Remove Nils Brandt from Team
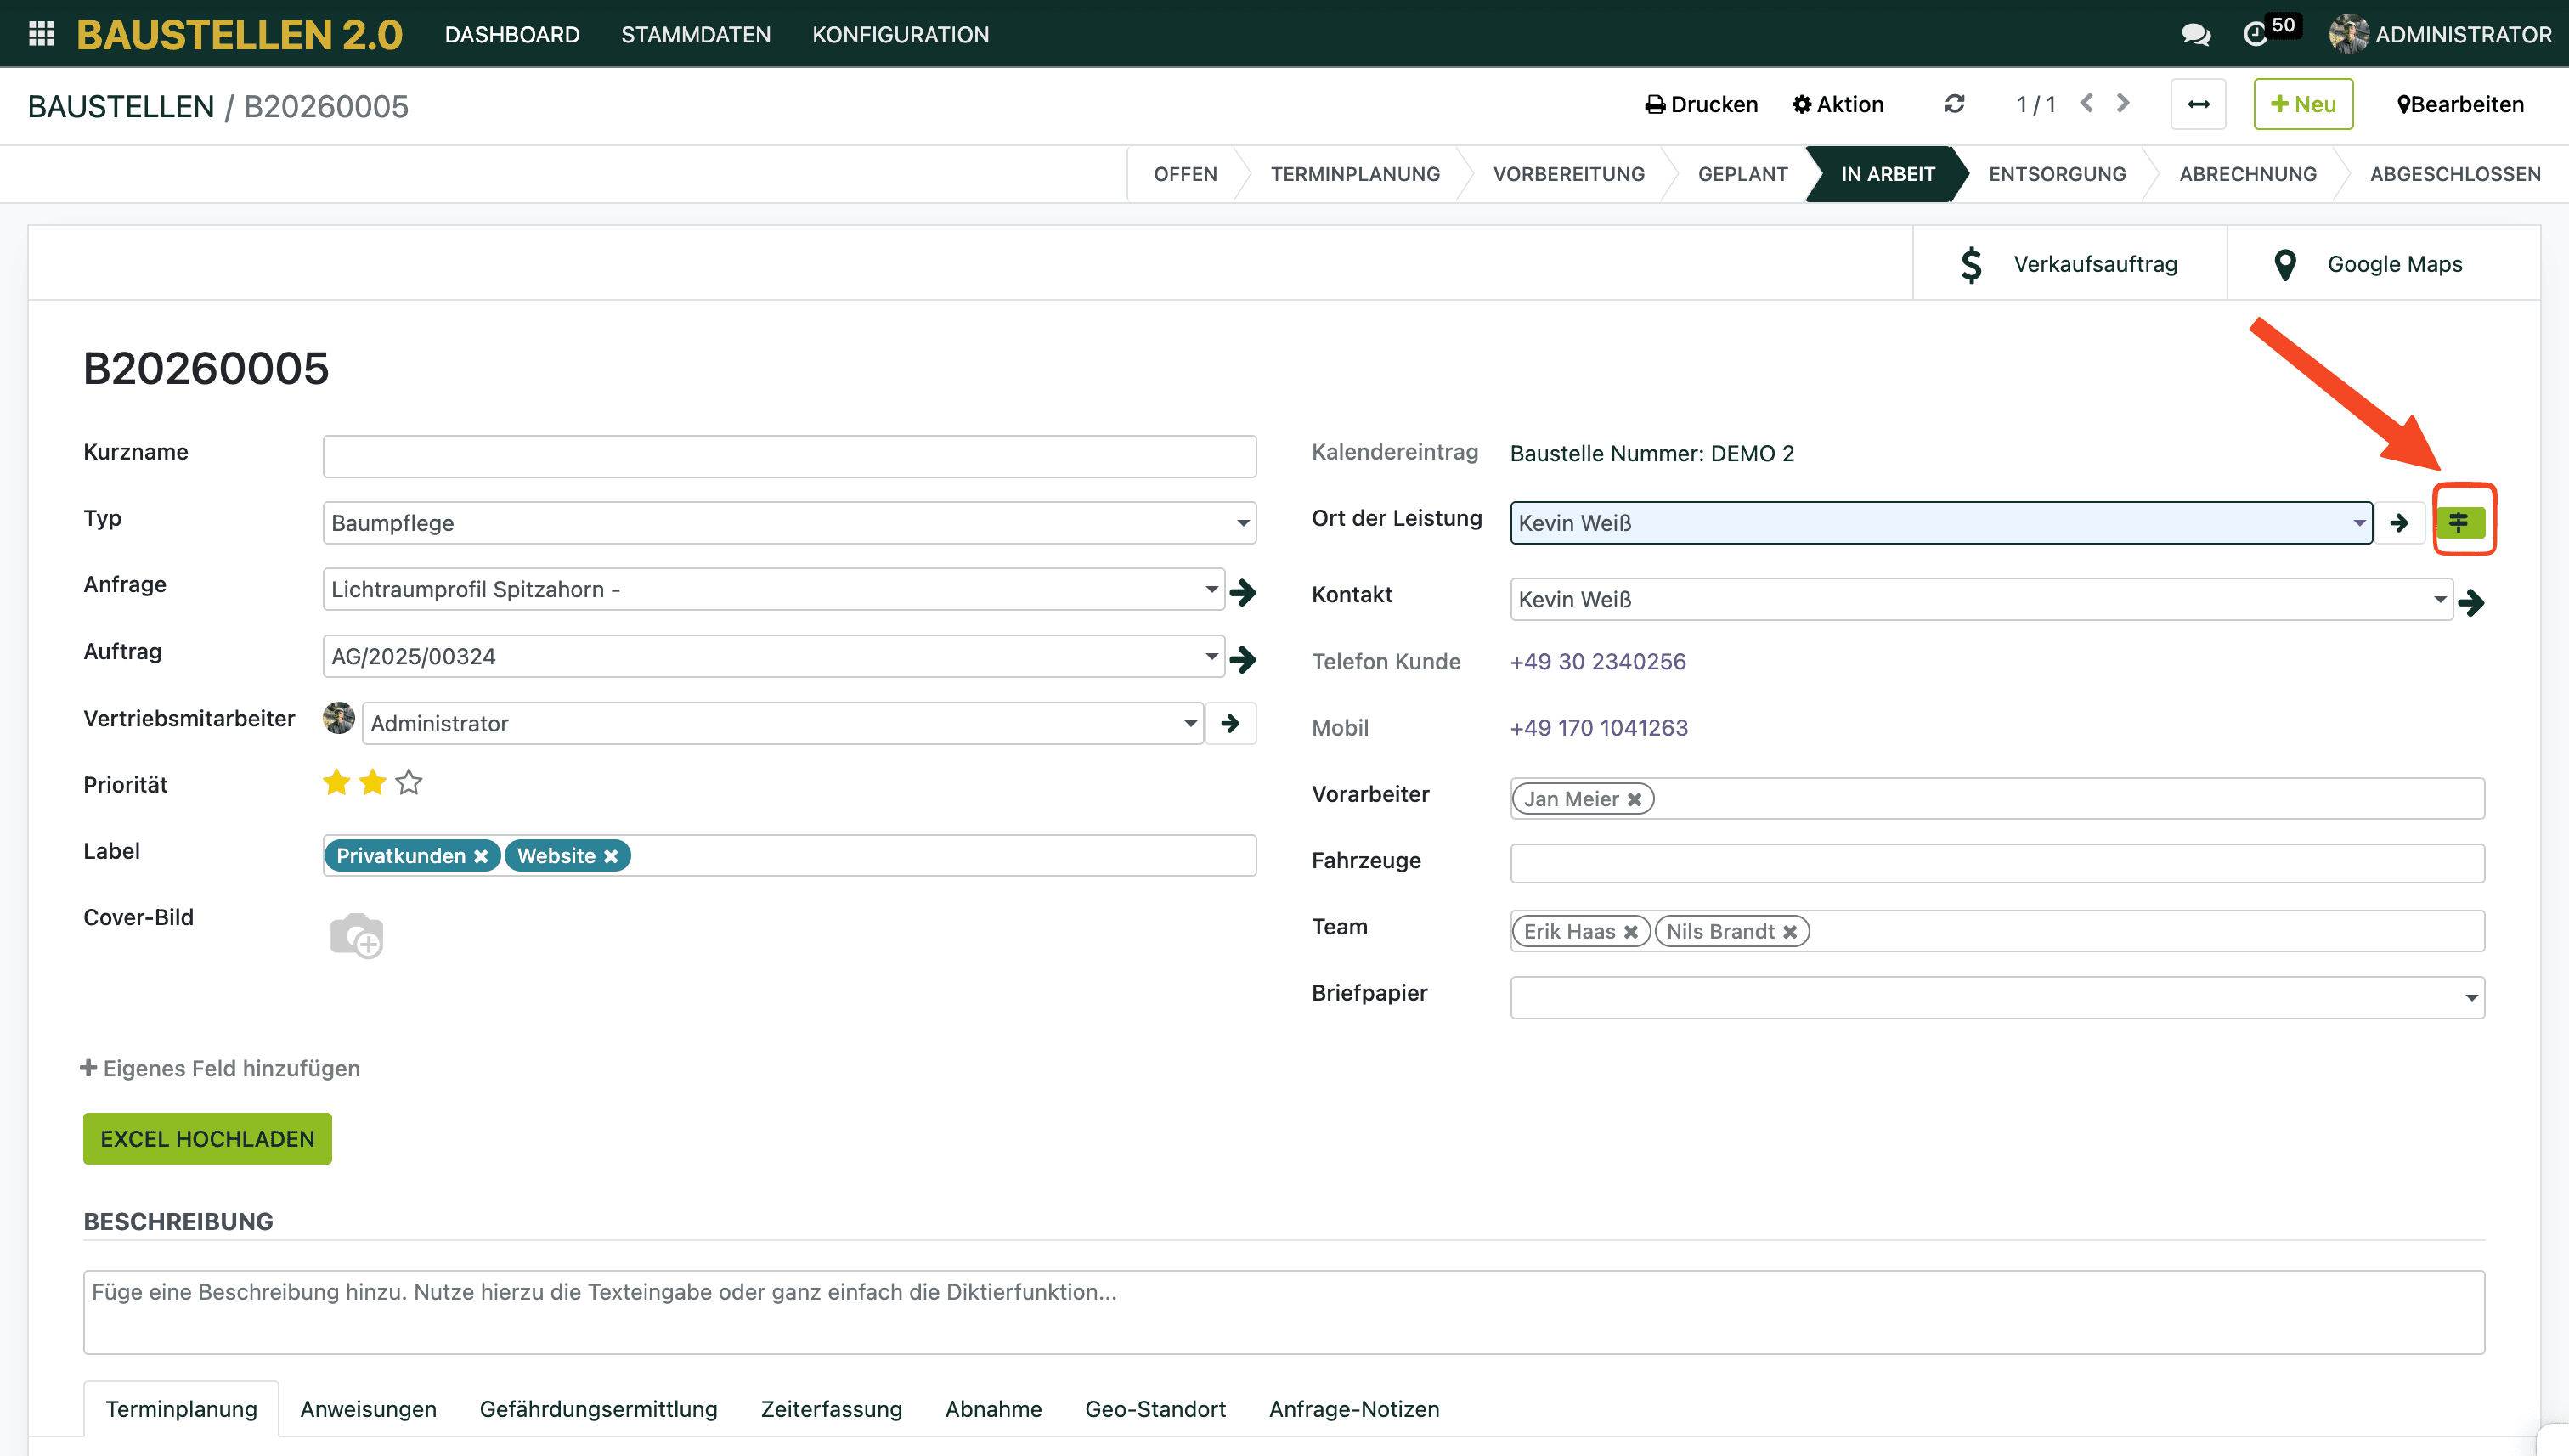Viewport: 2569px width, 1456px height. click(x=1790, y=932)
